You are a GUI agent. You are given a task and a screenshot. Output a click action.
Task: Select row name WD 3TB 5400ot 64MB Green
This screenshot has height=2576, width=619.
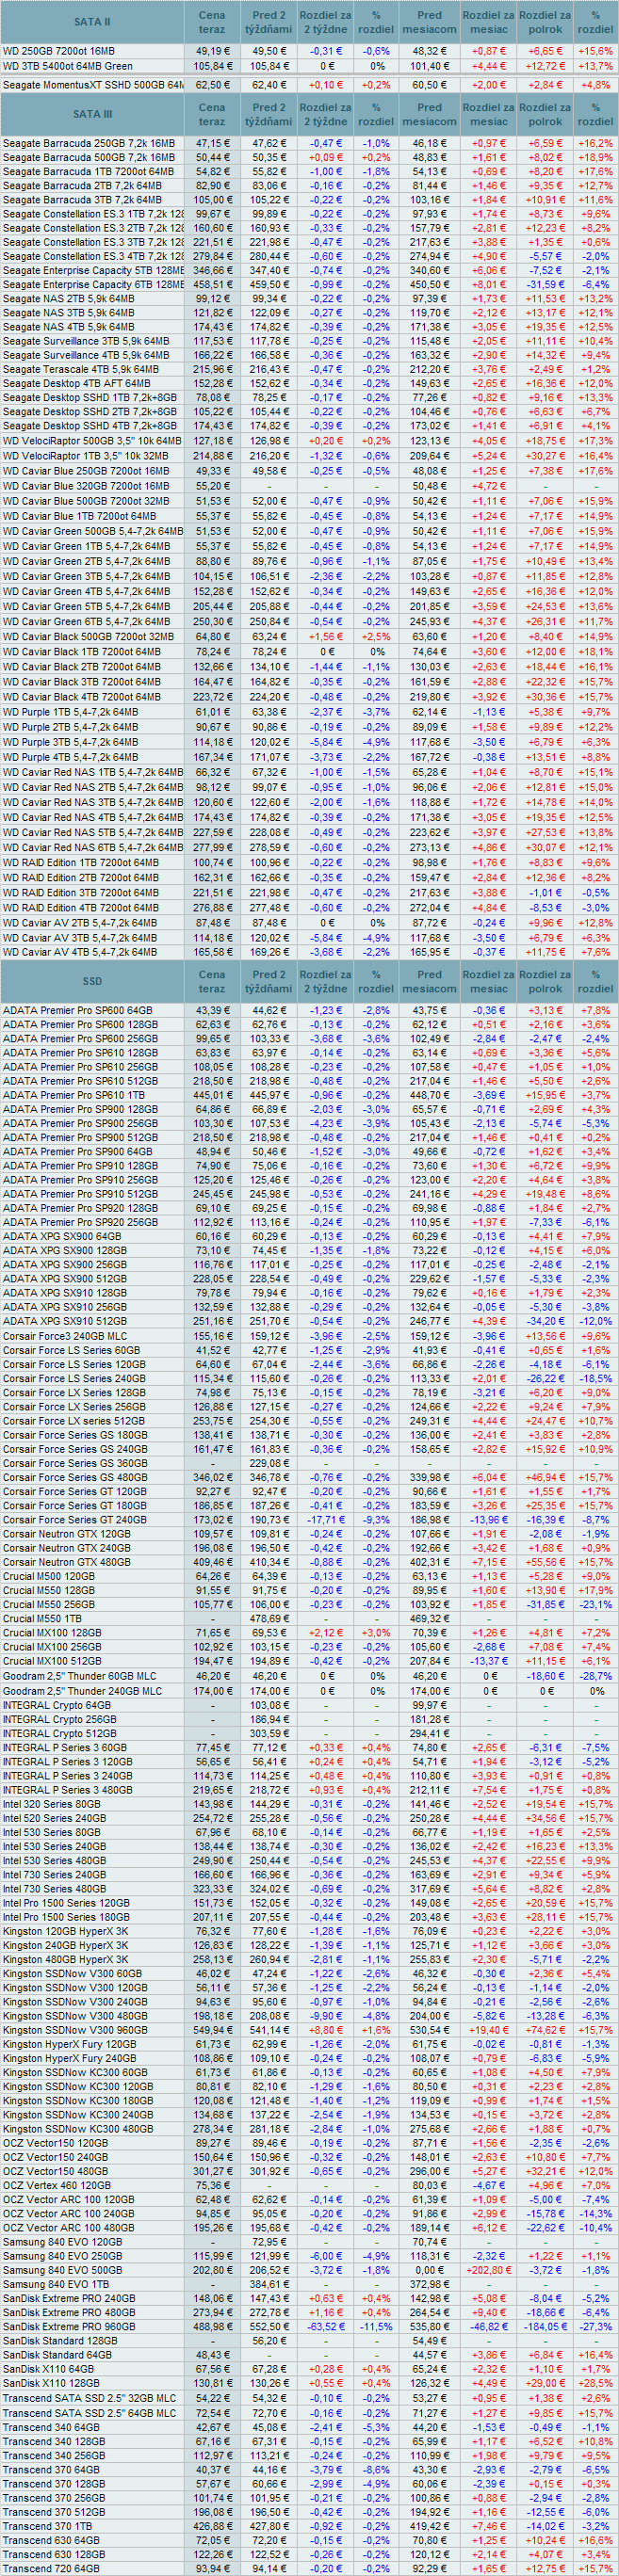point(67,66)
